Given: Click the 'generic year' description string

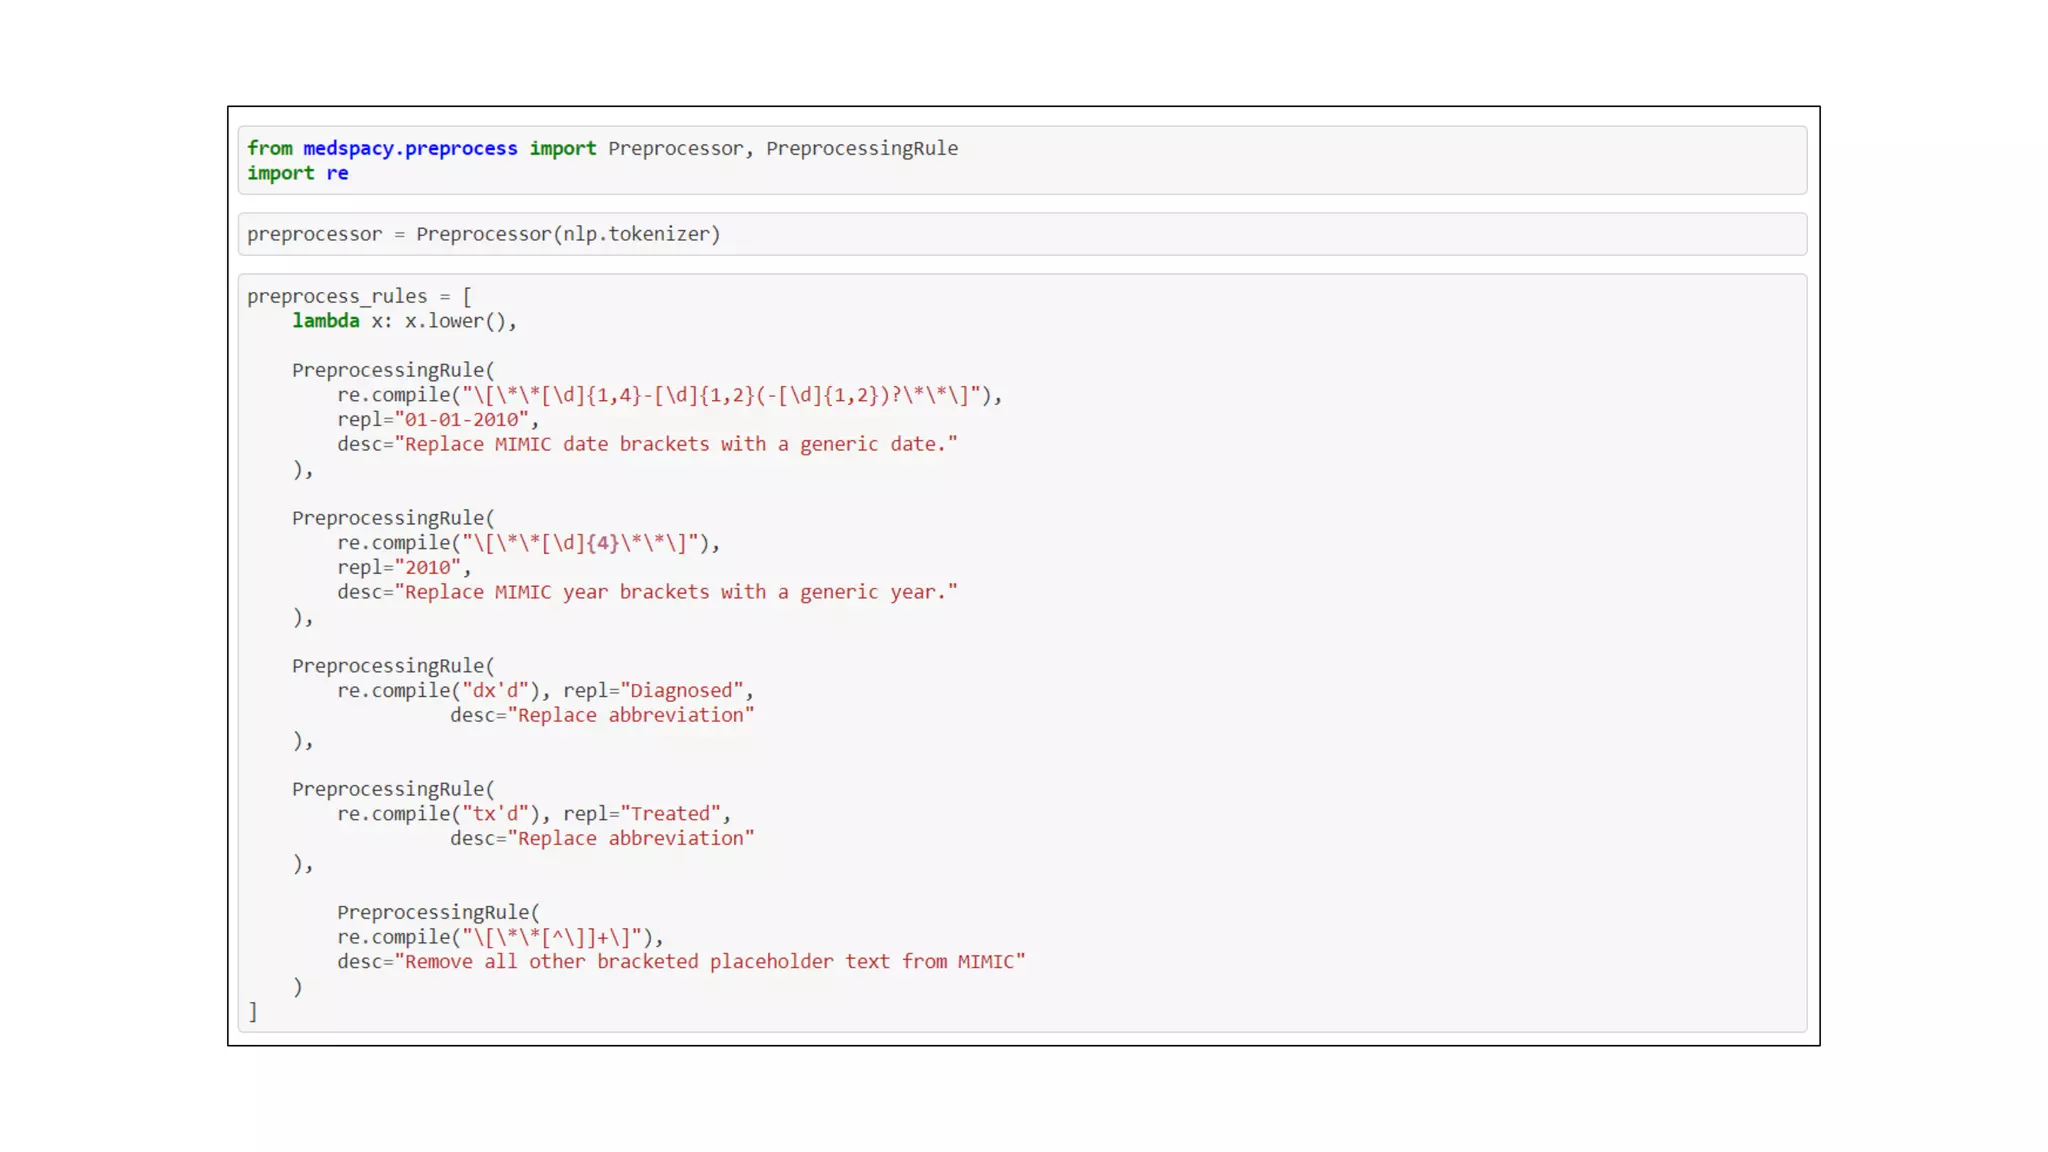Looking at the screenshot, I should click(676, 592).
